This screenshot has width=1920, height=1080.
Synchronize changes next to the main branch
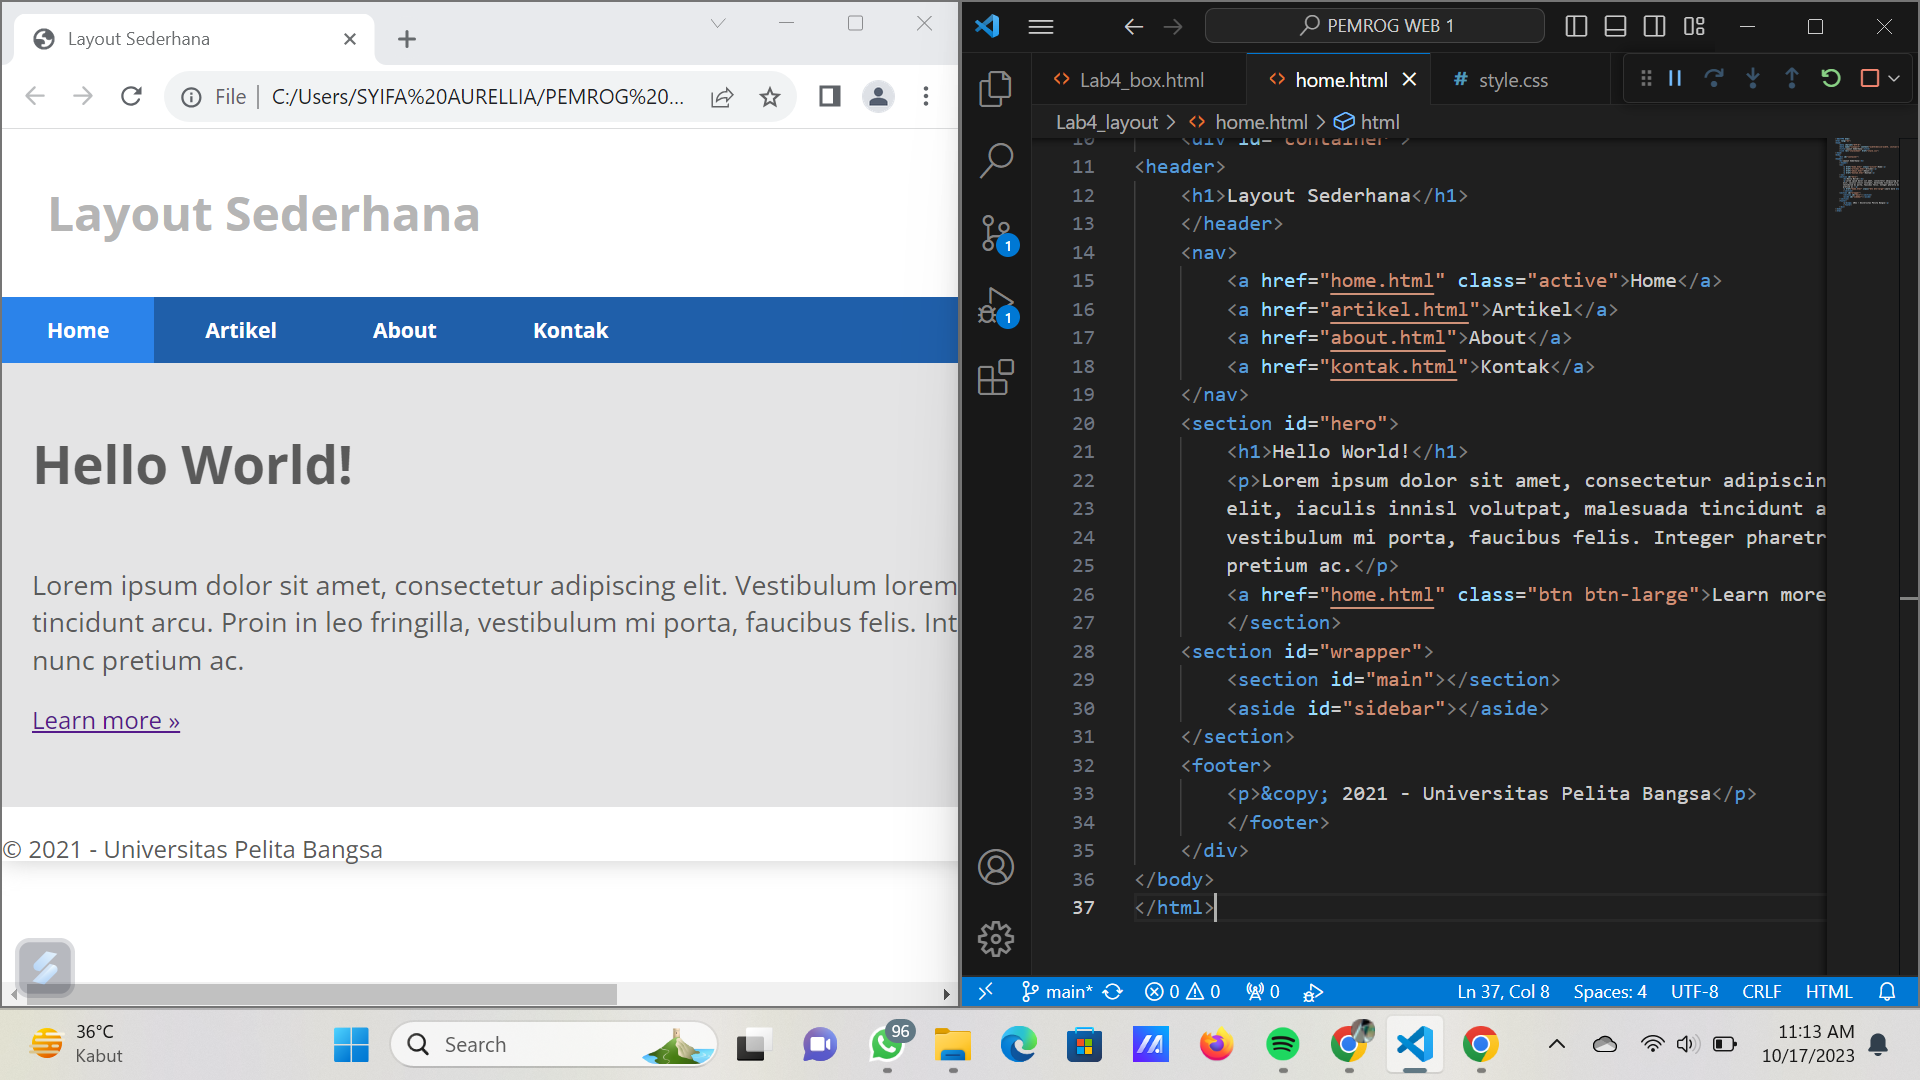(1113, 991)
